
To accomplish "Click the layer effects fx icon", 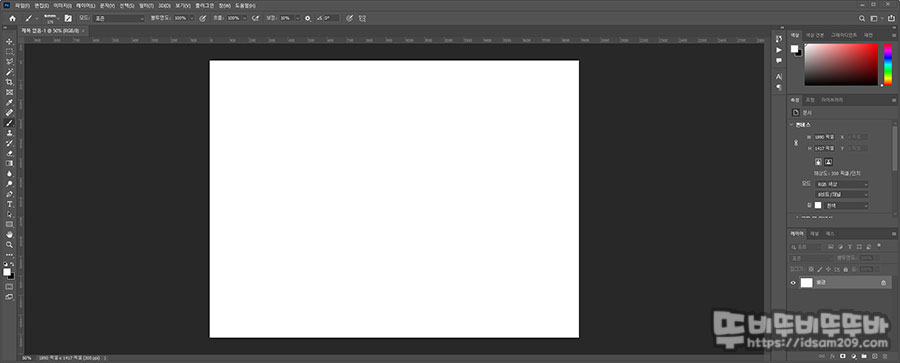I will pyautogui.click(x=832, y=356).
